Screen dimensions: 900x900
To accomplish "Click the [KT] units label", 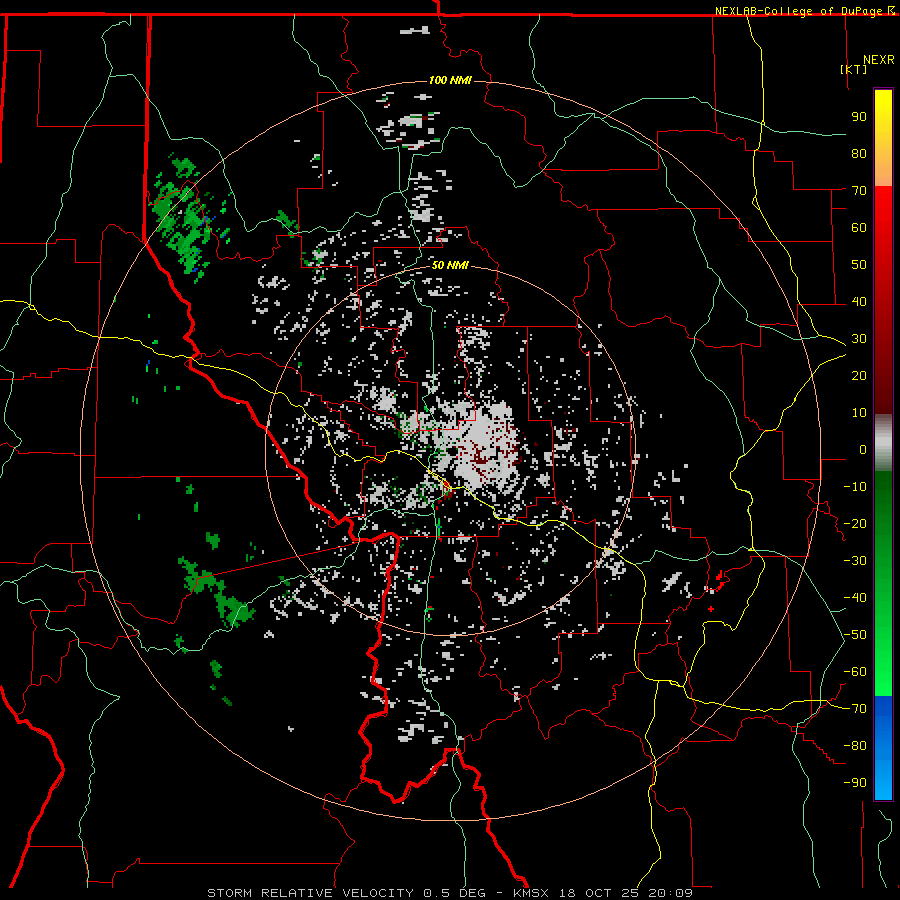I will [854, 69].
